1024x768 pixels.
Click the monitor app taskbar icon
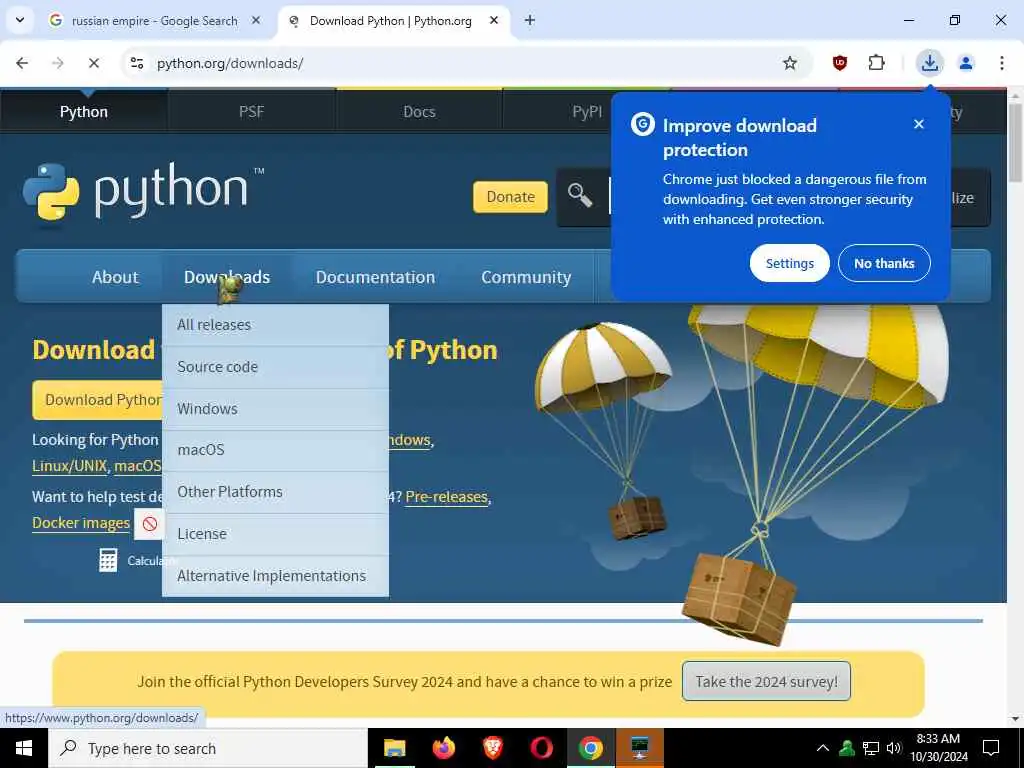coord(639,748)
